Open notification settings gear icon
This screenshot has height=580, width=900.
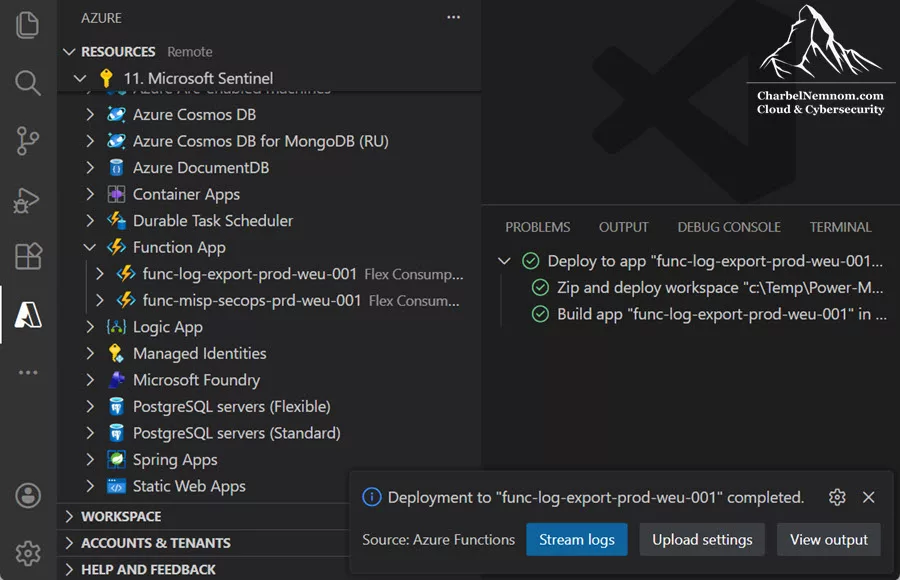pos(837,497)
